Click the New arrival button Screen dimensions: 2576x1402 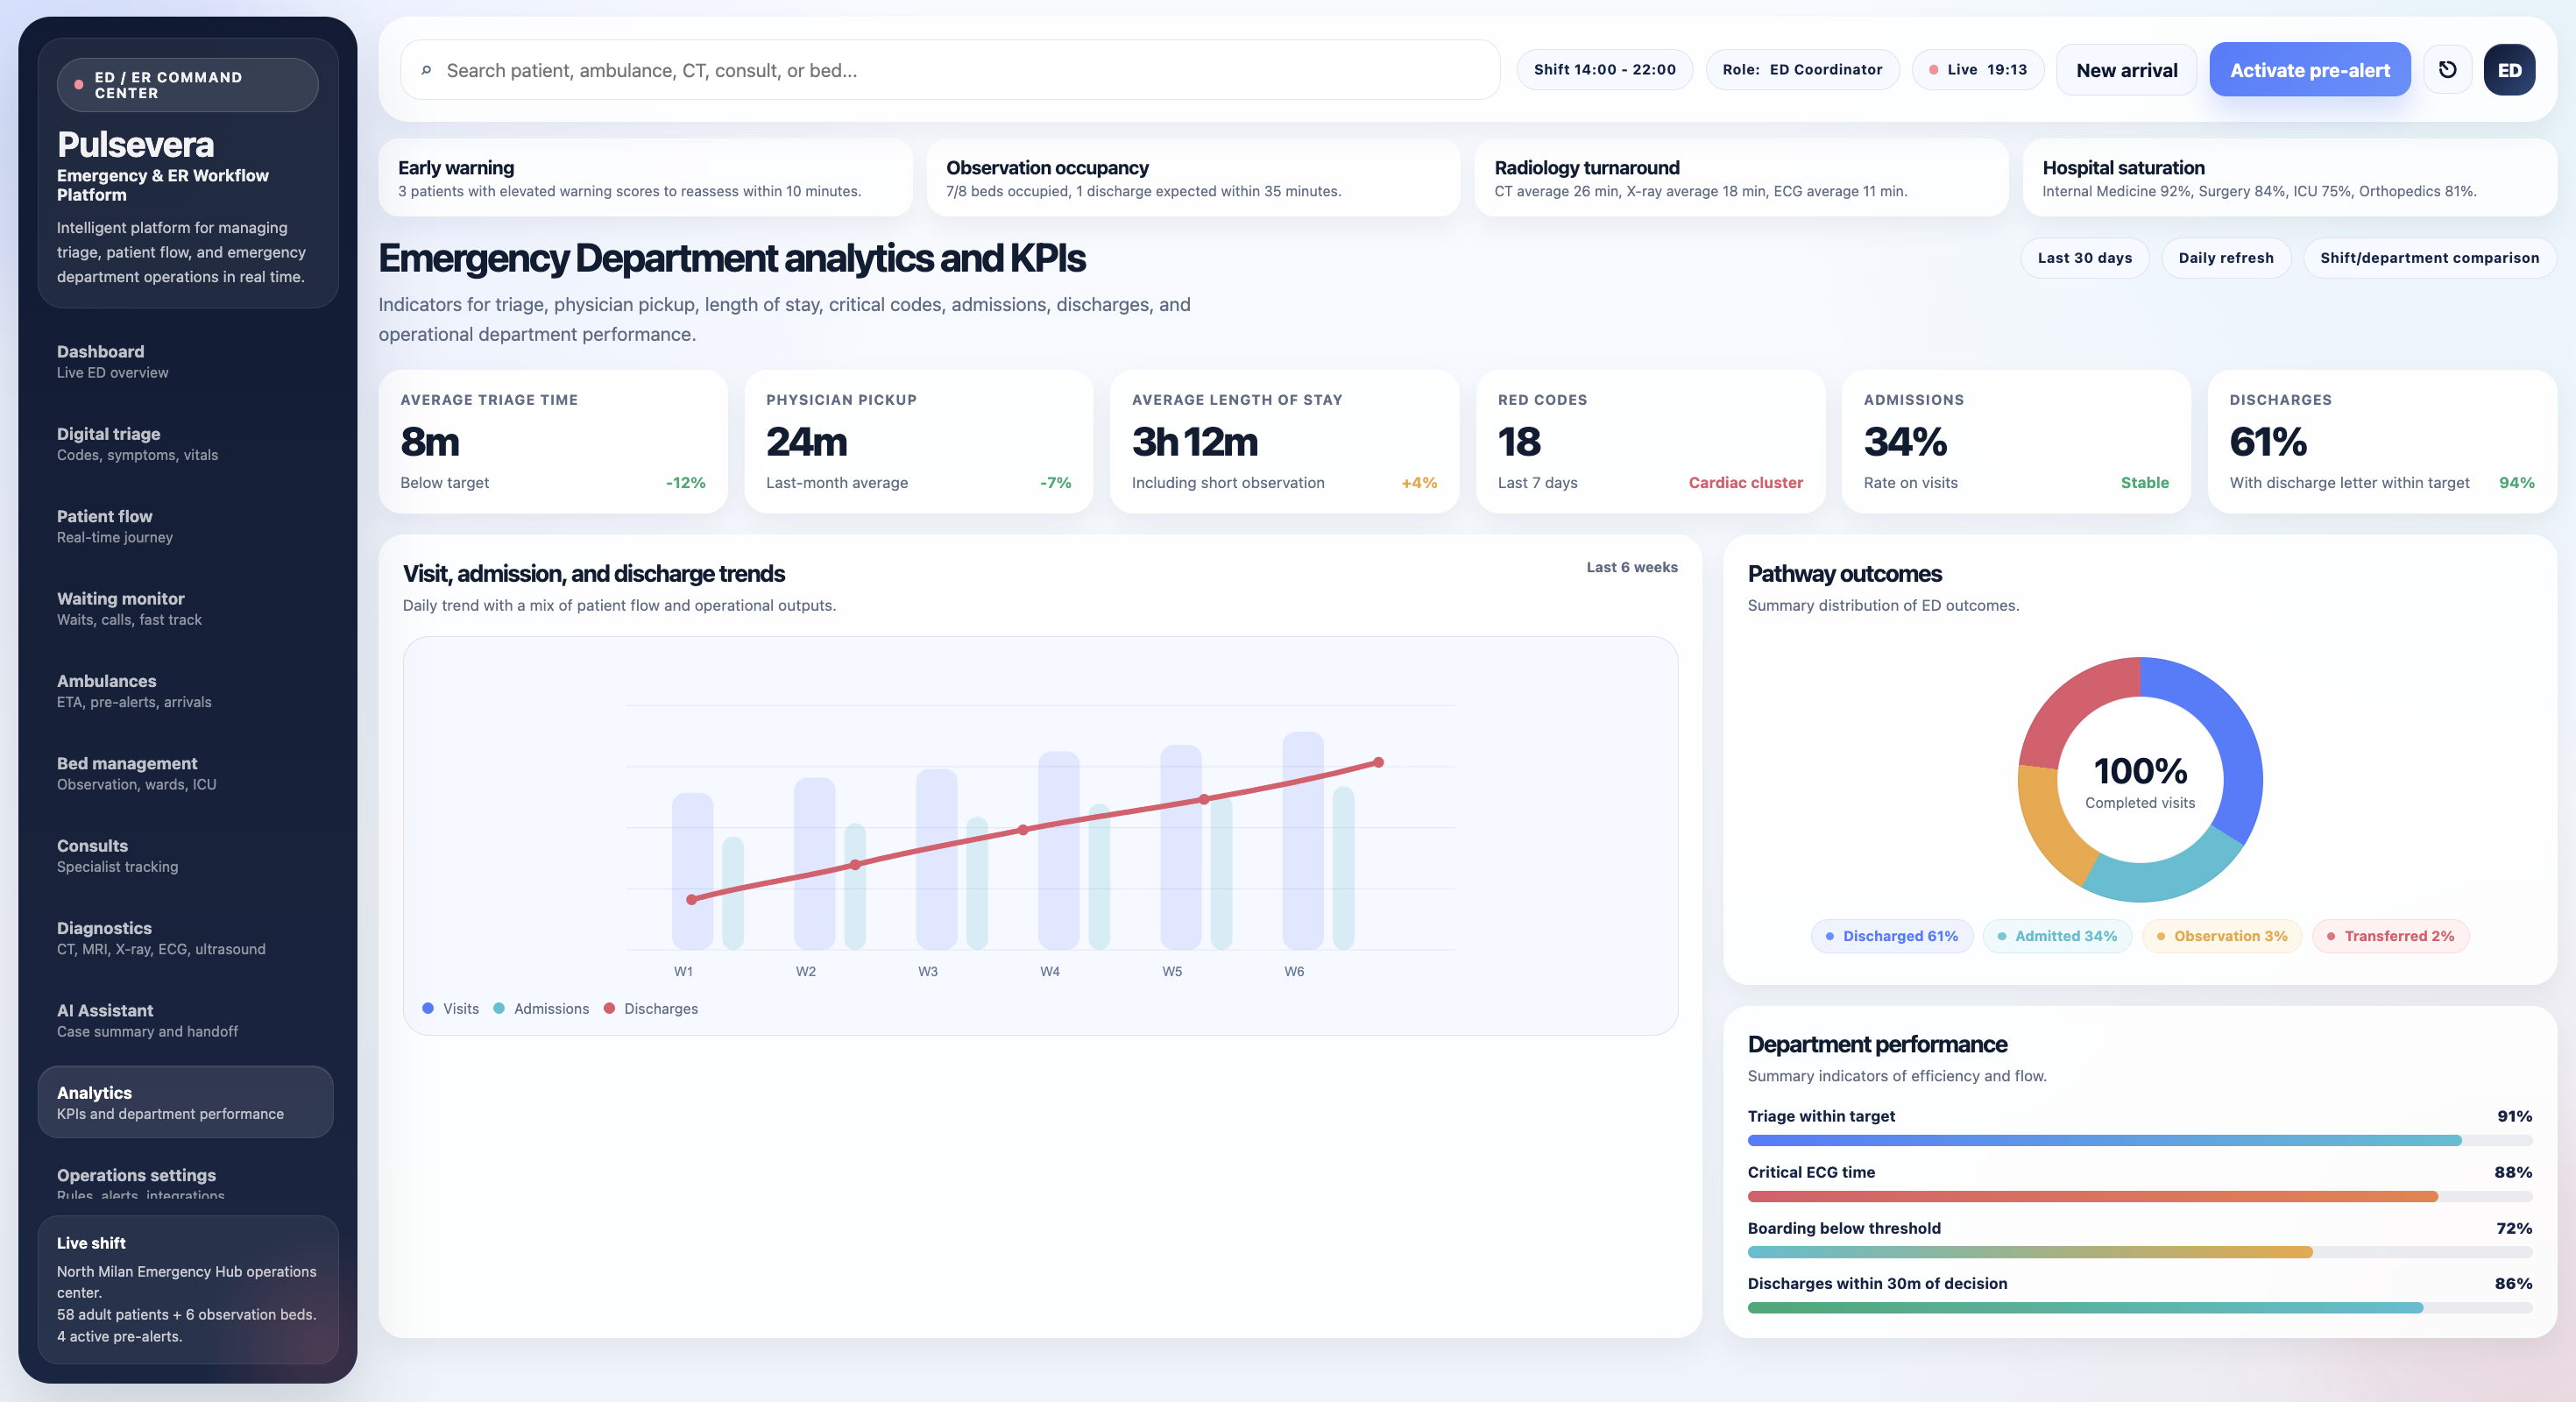point(2127,70)
